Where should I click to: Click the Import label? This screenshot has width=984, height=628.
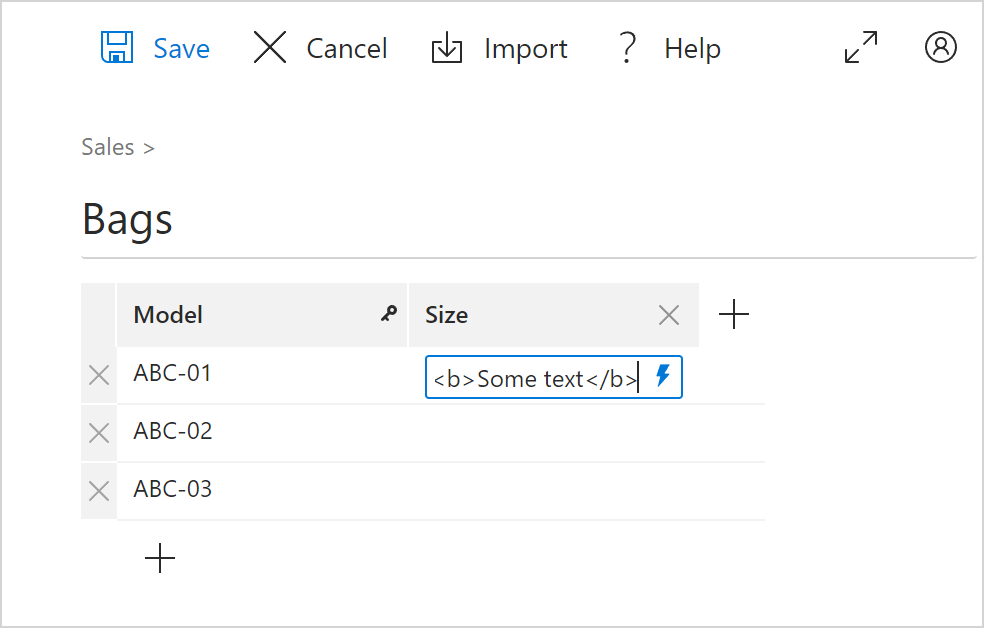click(x=526, y=49)
